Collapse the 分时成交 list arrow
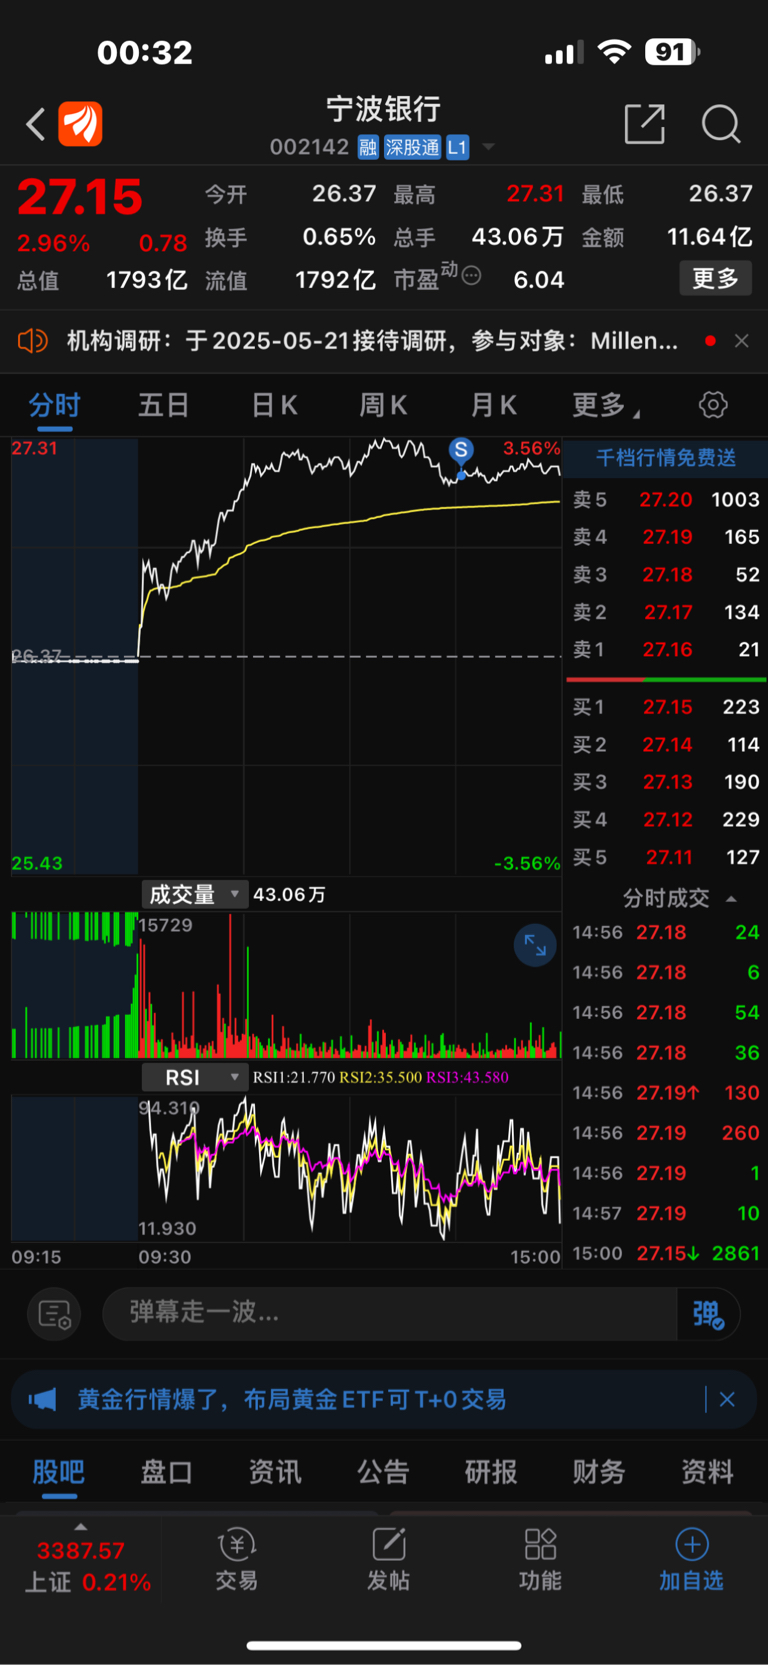 pos(731,898)
